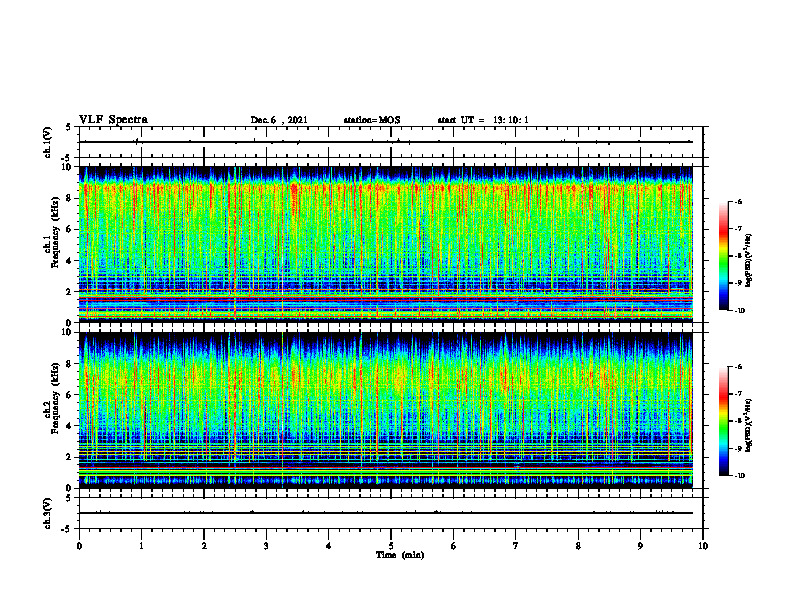792x612 pixels.
Task: Click the '-6' tick on ch.1 color scale
Action: 737,202
